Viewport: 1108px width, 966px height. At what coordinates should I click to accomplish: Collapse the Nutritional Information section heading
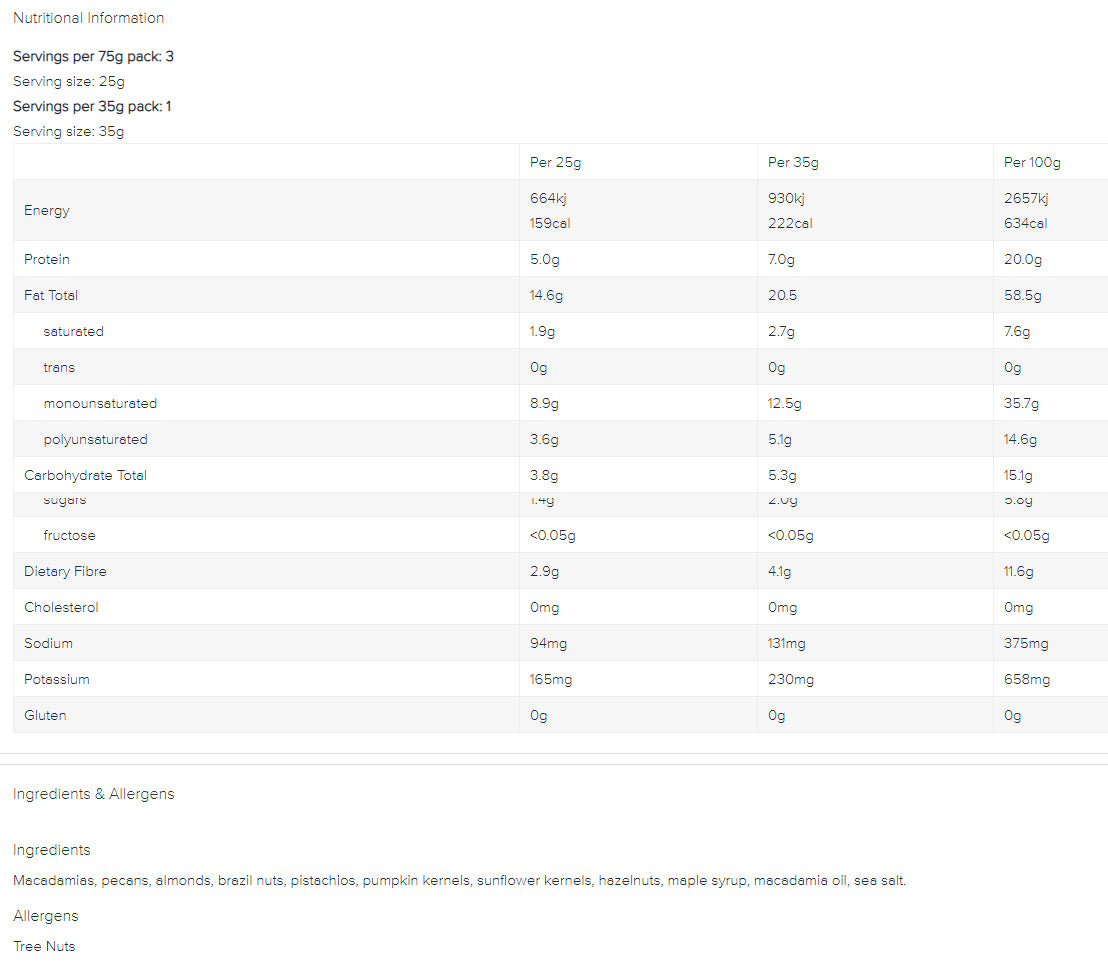point(88,18)
